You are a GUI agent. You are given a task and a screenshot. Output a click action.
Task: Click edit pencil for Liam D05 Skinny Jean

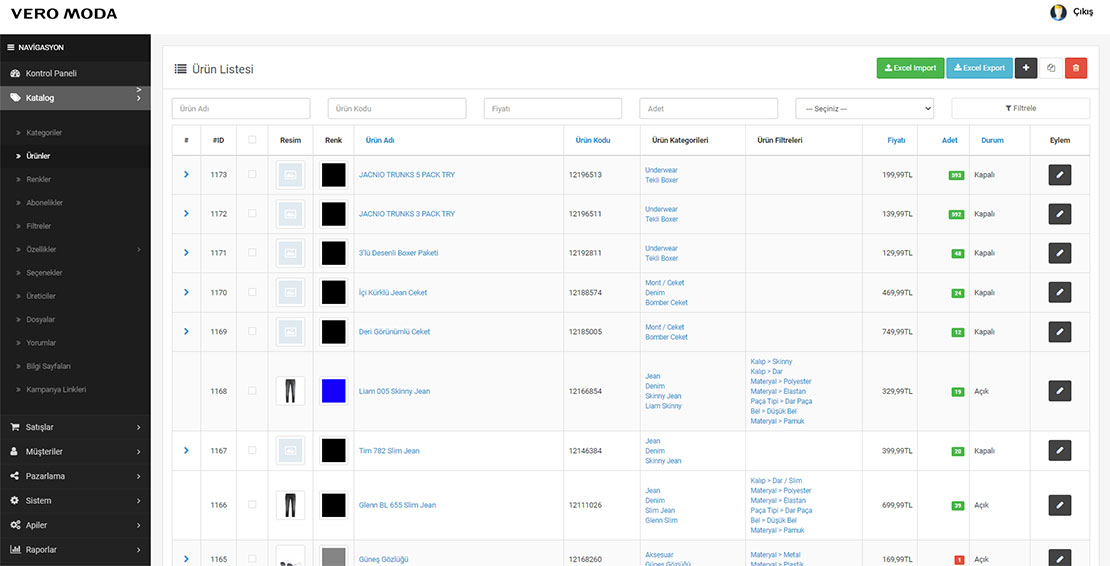1059,391
